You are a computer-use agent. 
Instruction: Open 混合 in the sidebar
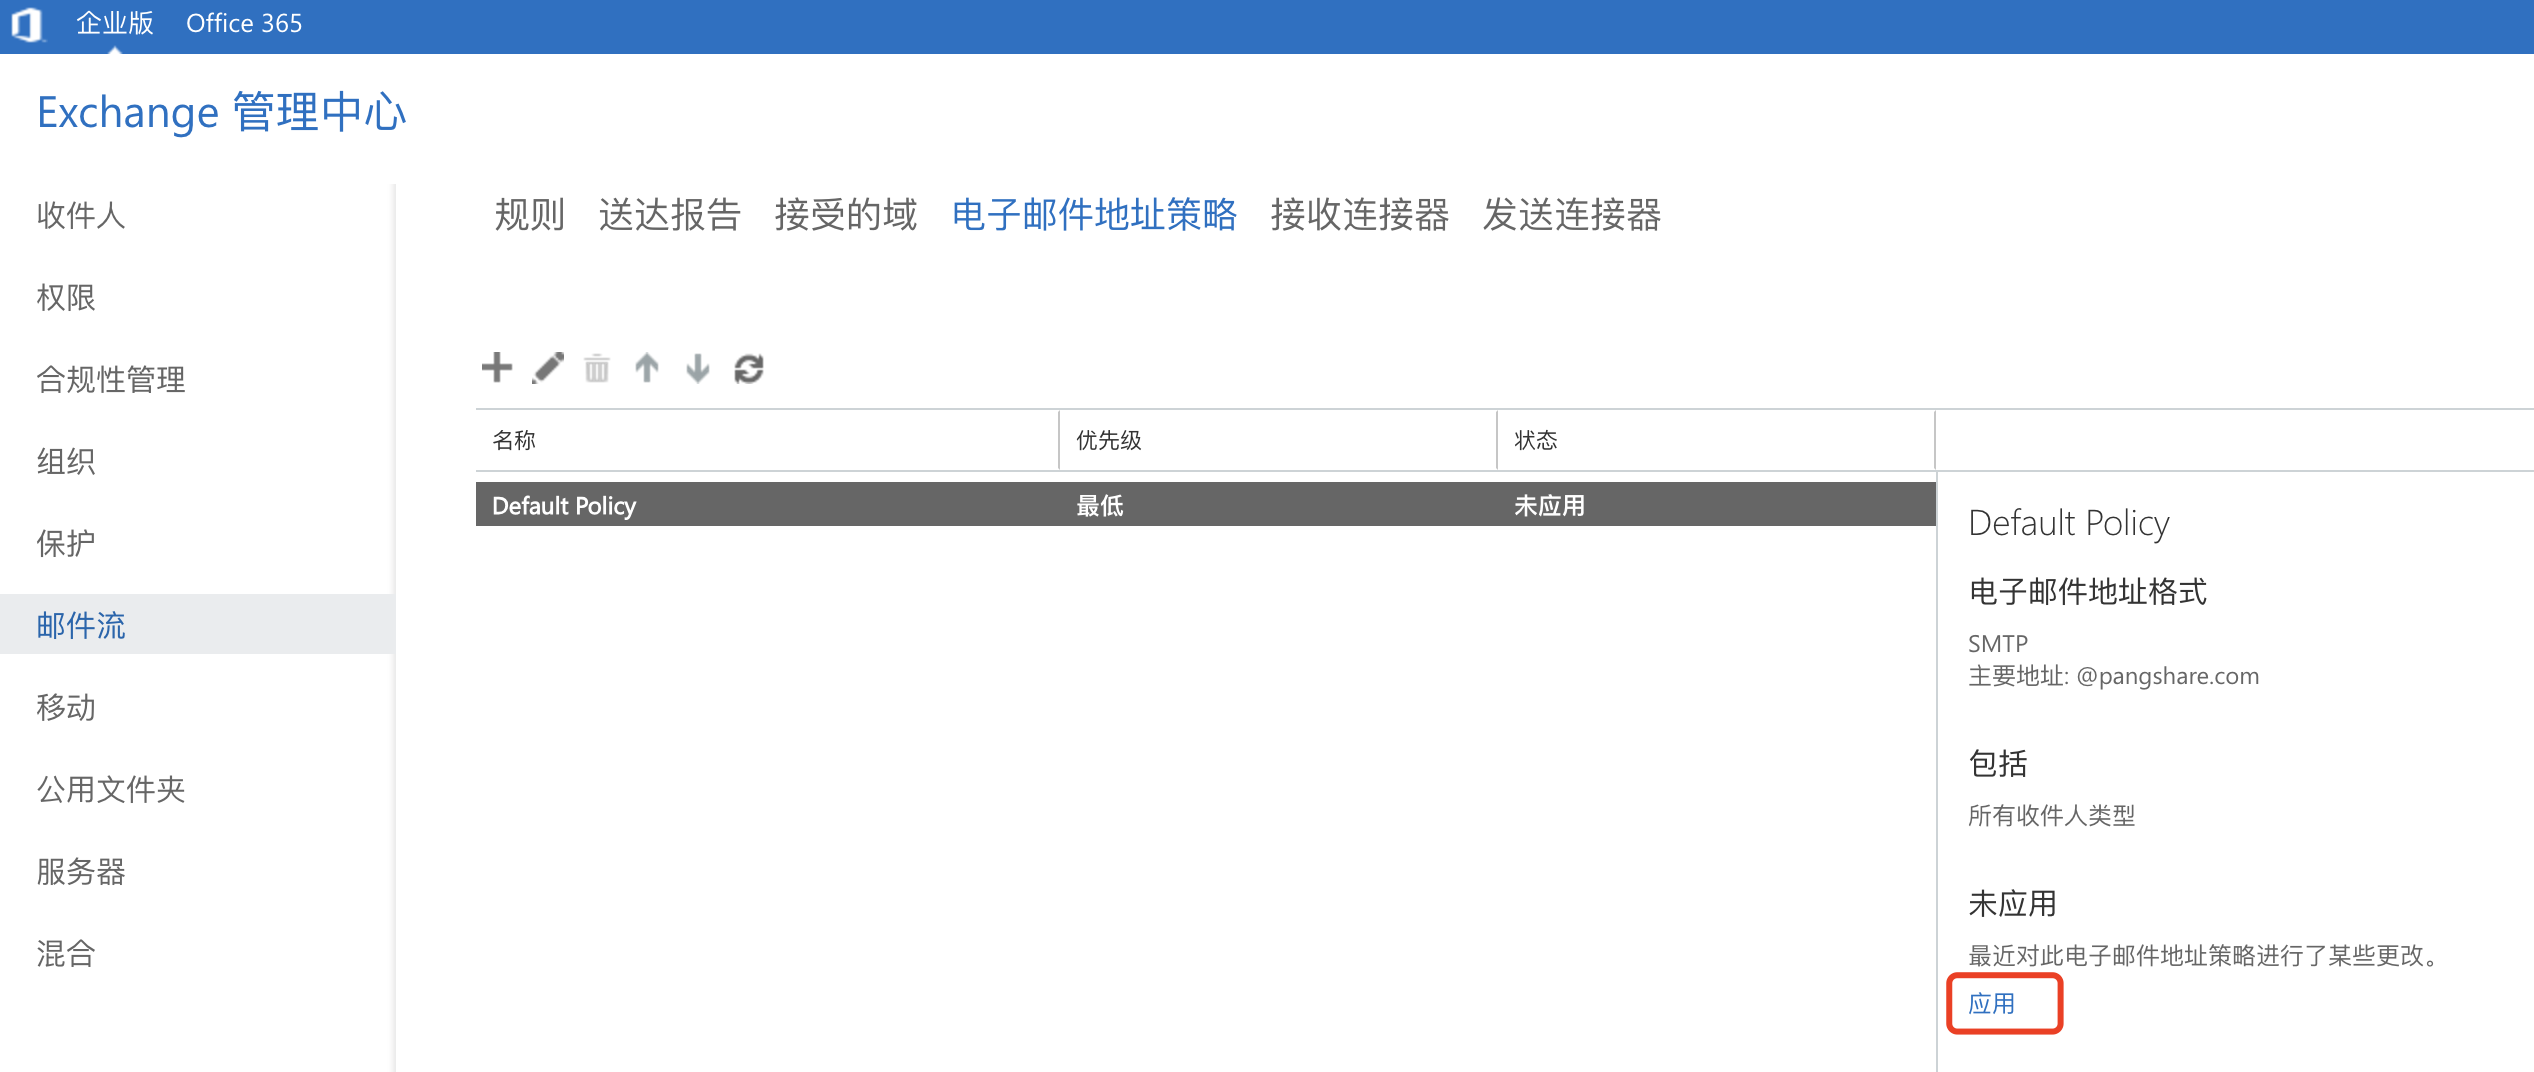[x=66, y=953]
